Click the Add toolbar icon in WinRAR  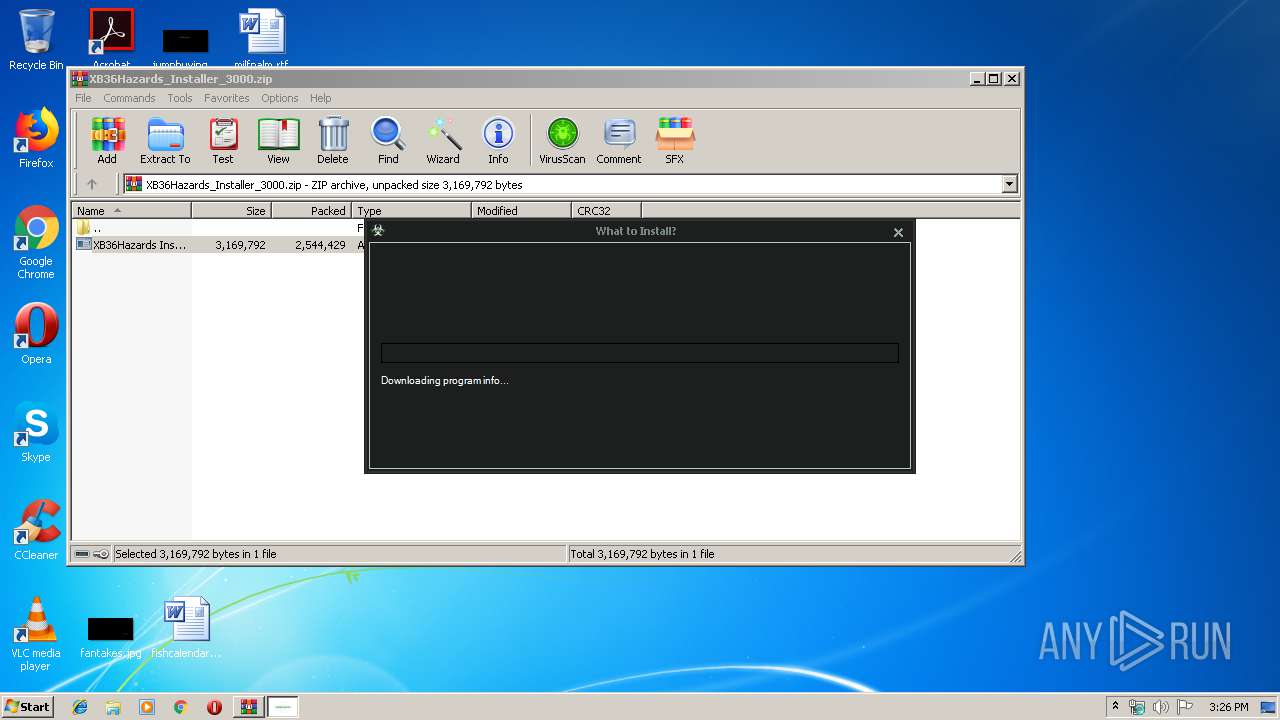click(107, 140)
